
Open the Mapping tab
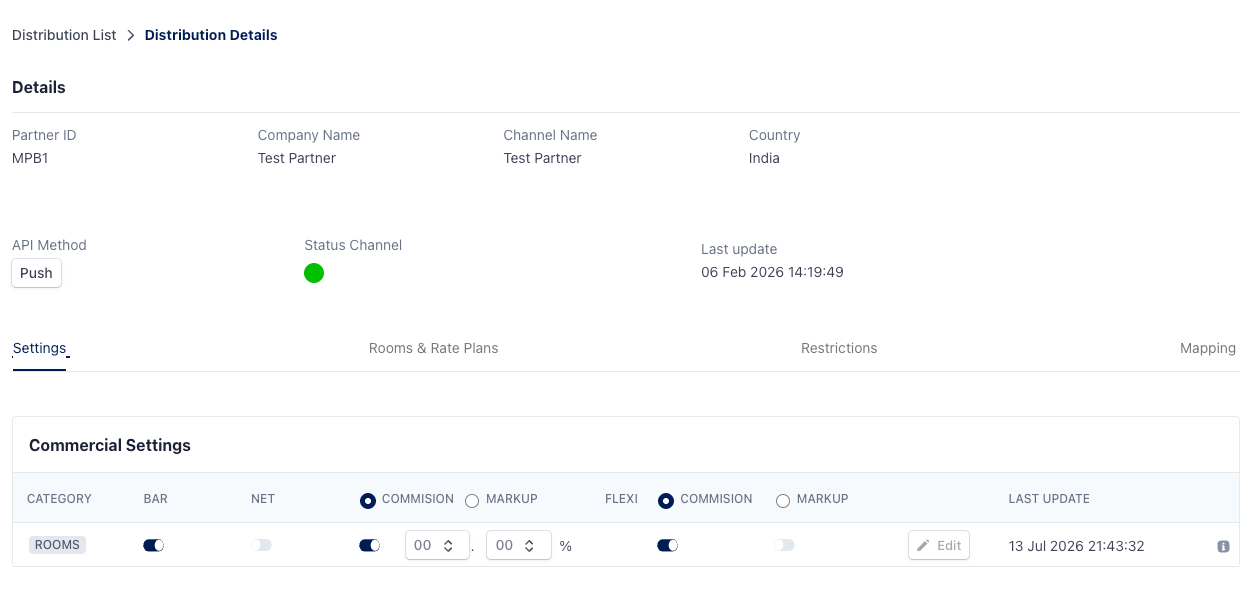[x=1208, y=348]
